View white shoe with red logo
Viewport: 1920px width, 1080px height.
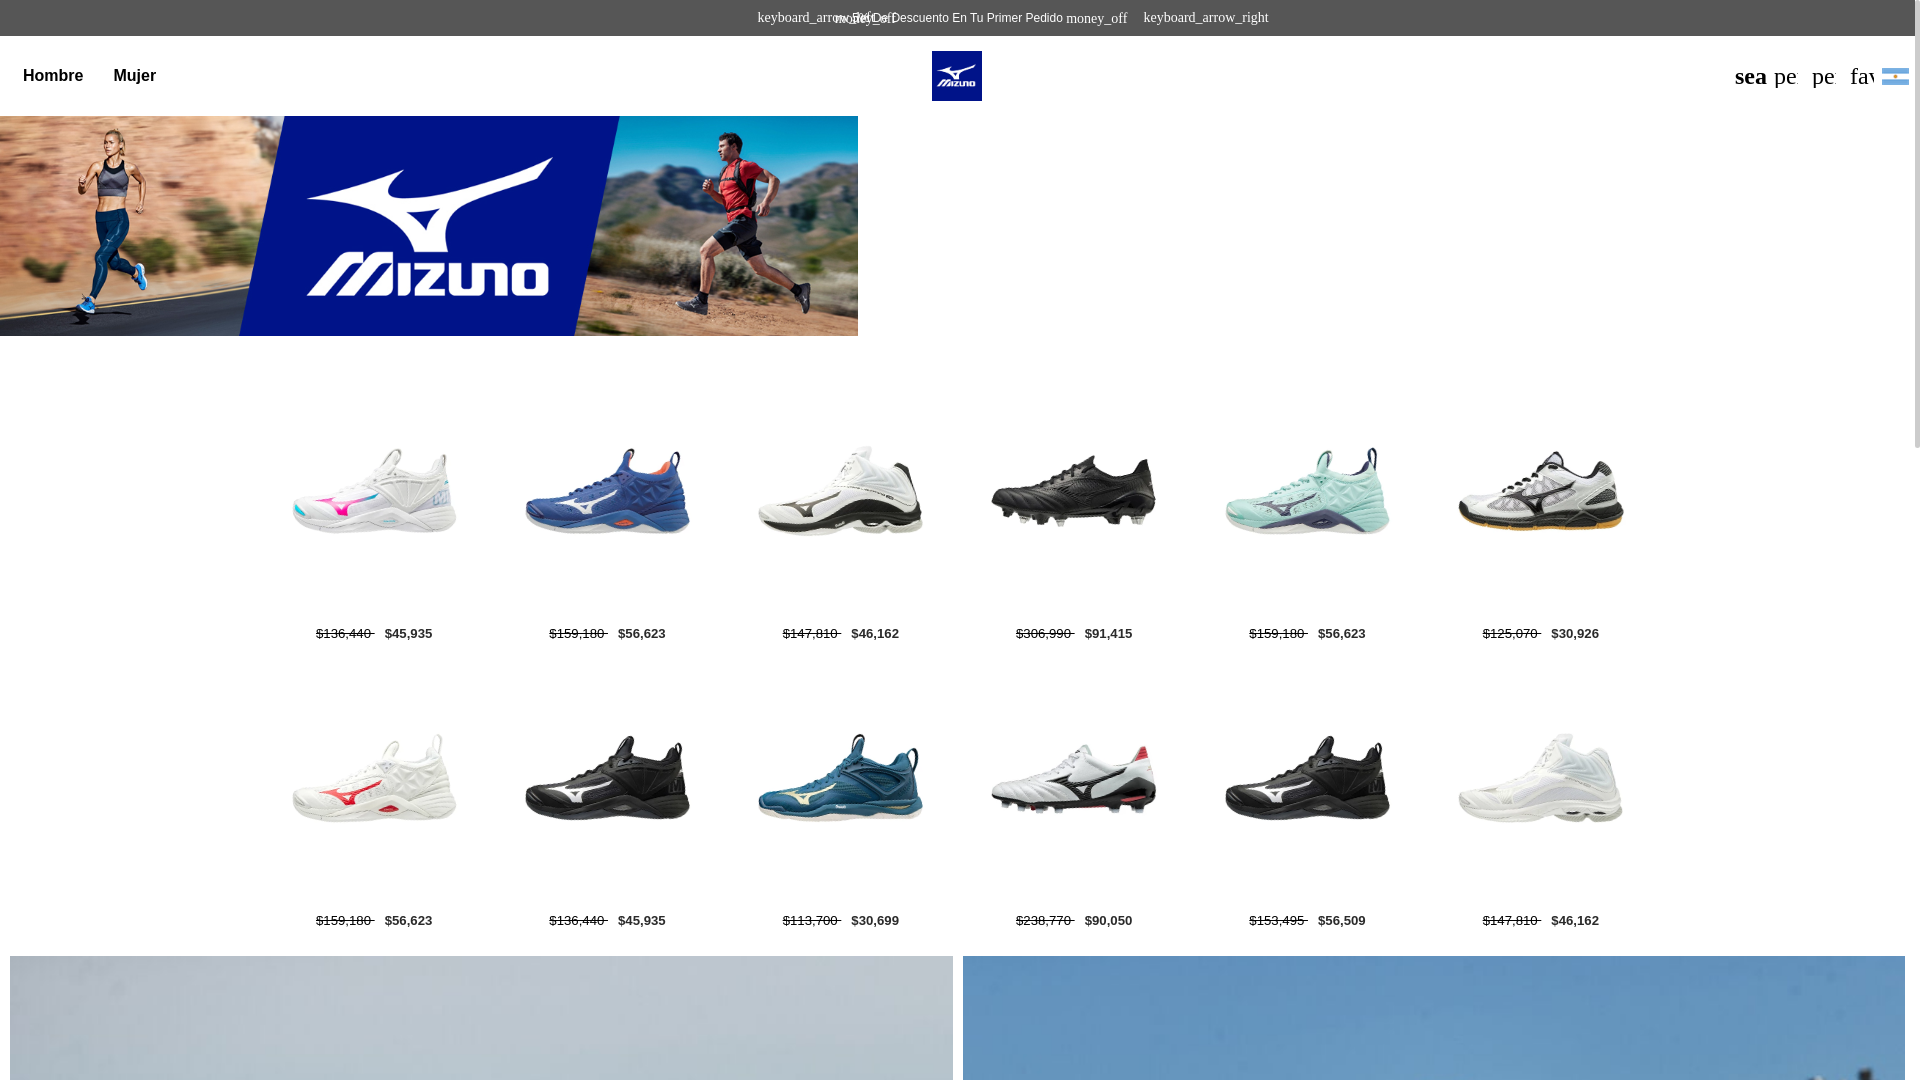point(374,778)
